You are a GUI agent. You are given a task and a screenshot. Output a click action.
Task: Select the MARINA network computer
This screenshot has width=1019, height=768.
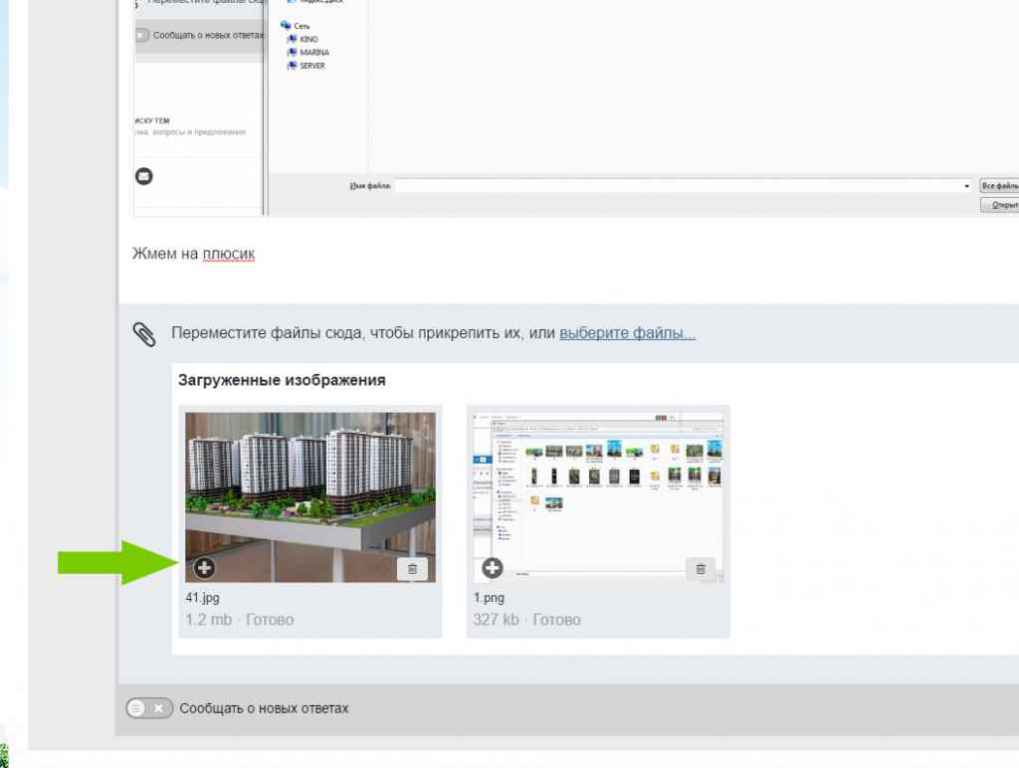tap(309, 52)
